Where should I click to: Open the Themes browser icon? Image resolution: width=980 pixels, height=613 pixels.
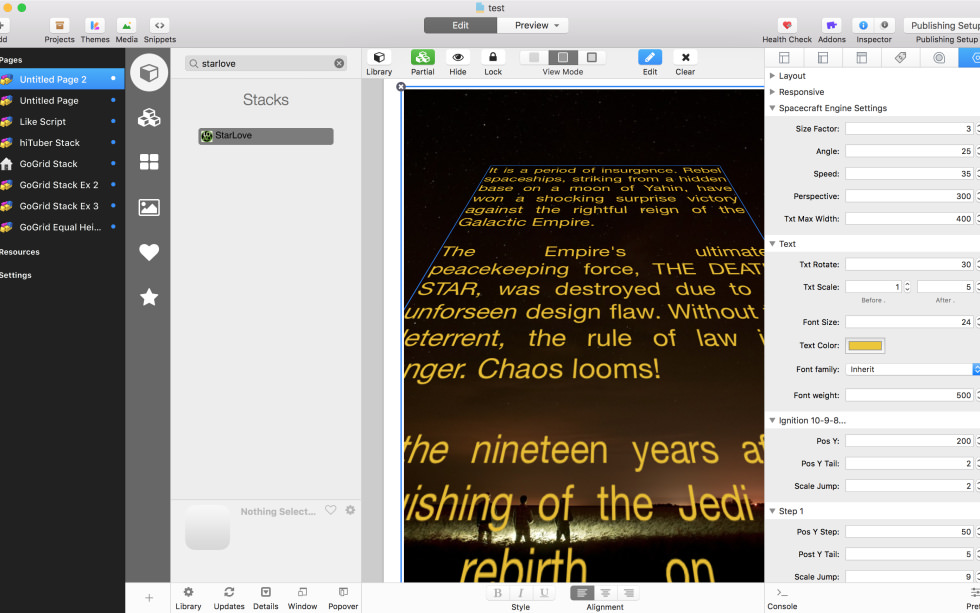[x=94, y=26]
